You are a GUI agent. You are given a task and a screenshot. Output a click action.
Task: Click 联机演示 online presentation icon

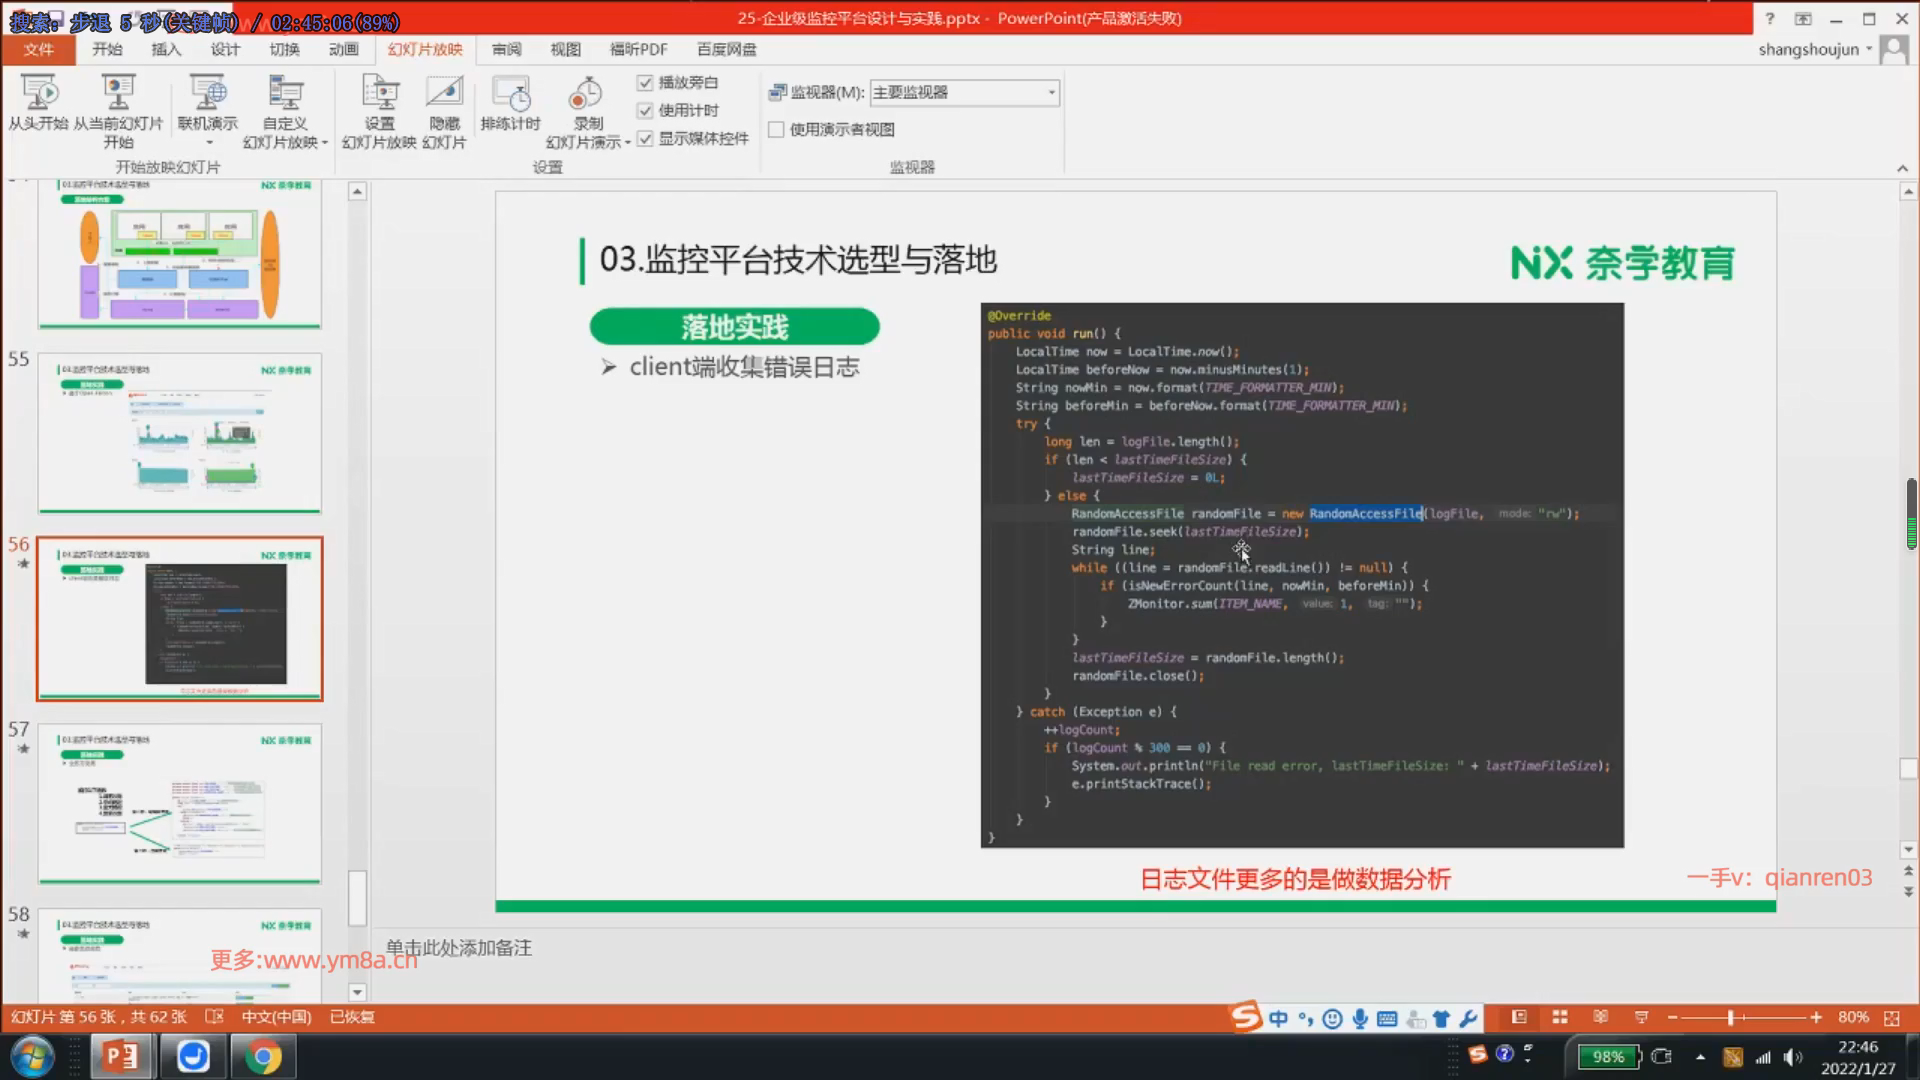pyautogui.click(x=207, y=93)
